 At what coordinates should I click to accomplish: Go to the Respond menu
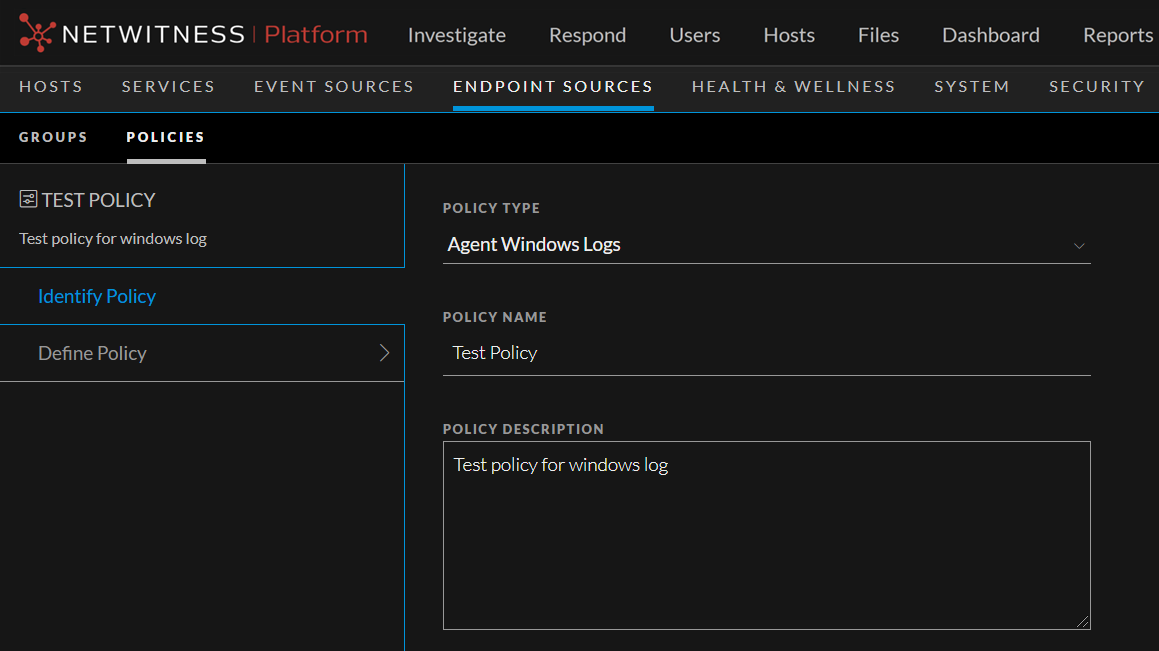coord(587,35)
